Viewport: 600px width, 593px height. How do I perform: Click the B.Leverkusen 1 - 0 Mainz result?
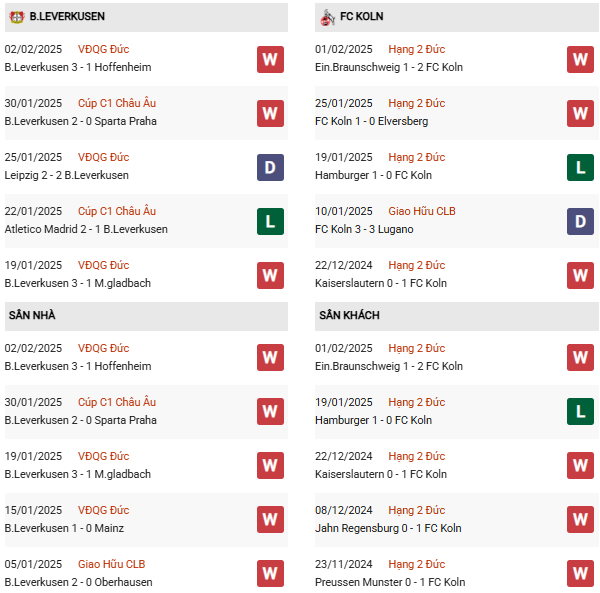(66, 529)
